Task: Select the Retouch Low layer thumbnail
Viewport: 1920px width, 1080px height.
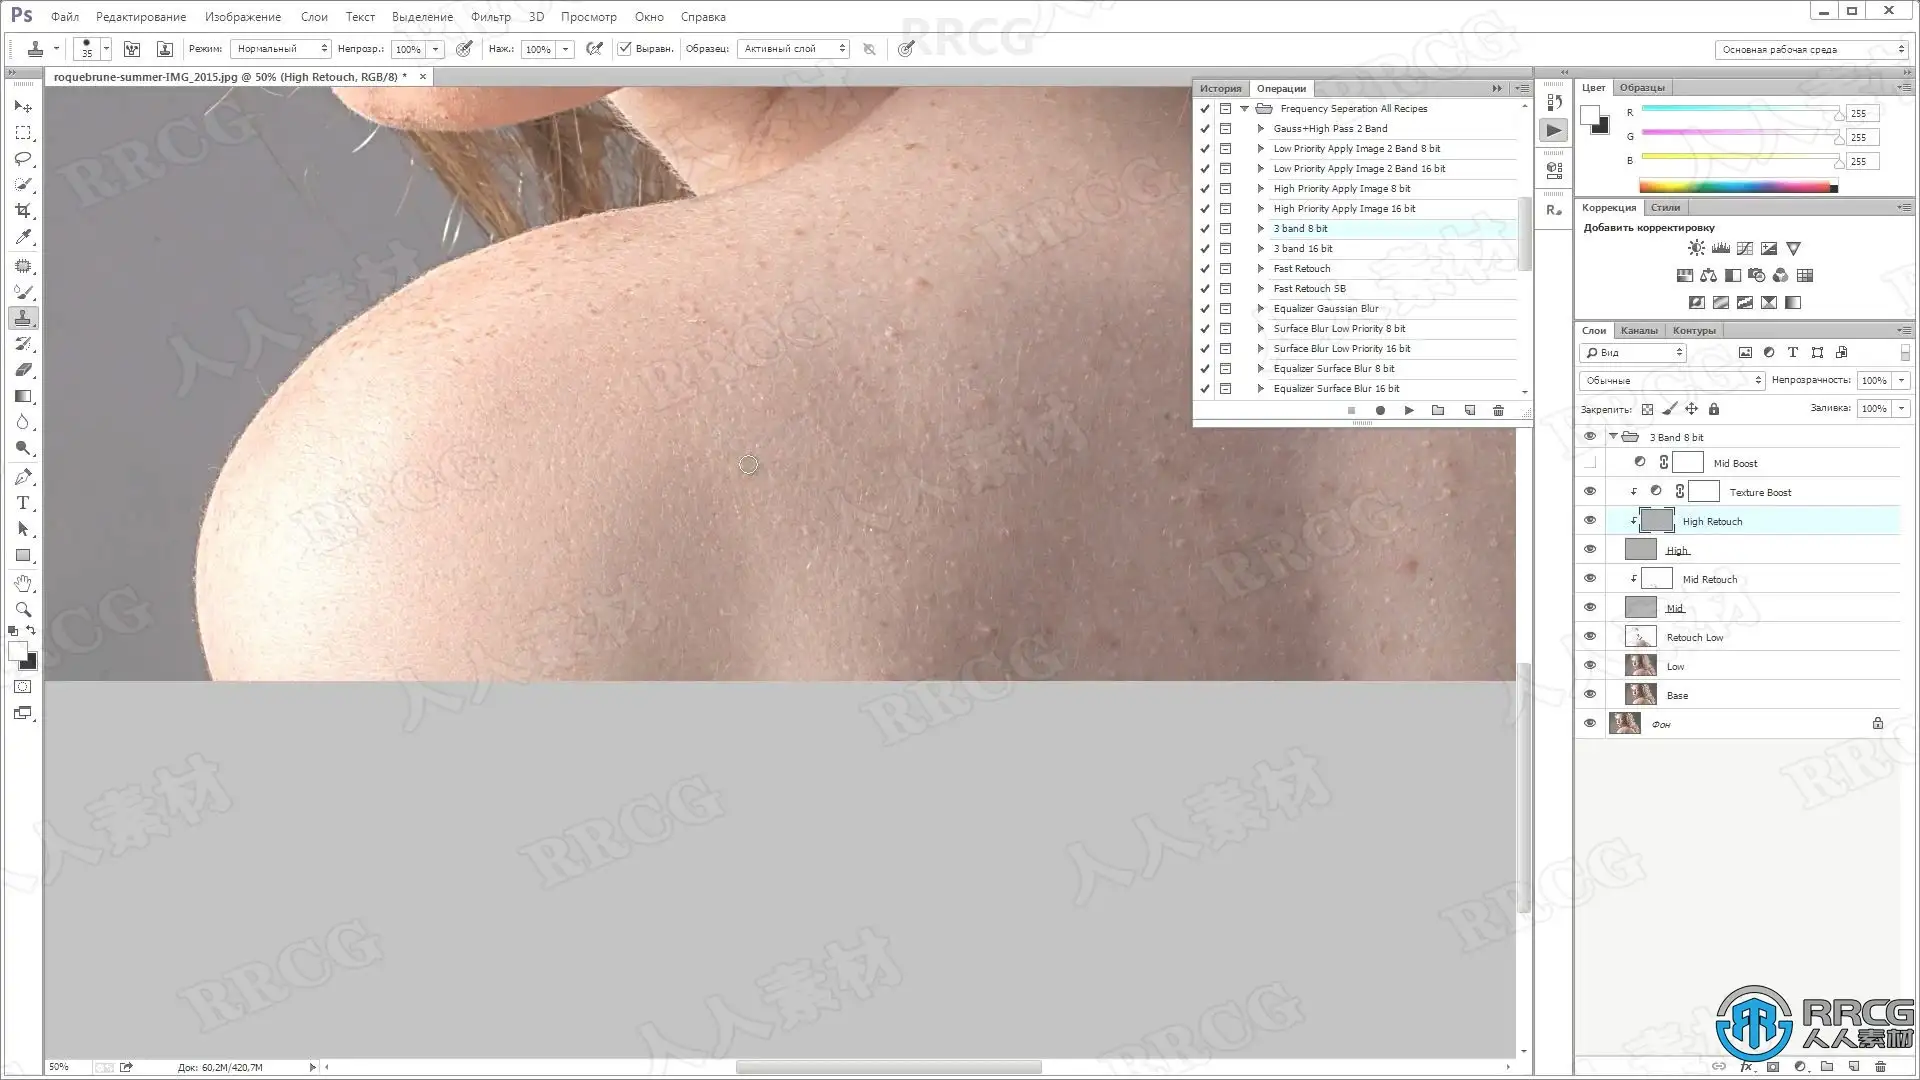Action: coord(1640,637)
